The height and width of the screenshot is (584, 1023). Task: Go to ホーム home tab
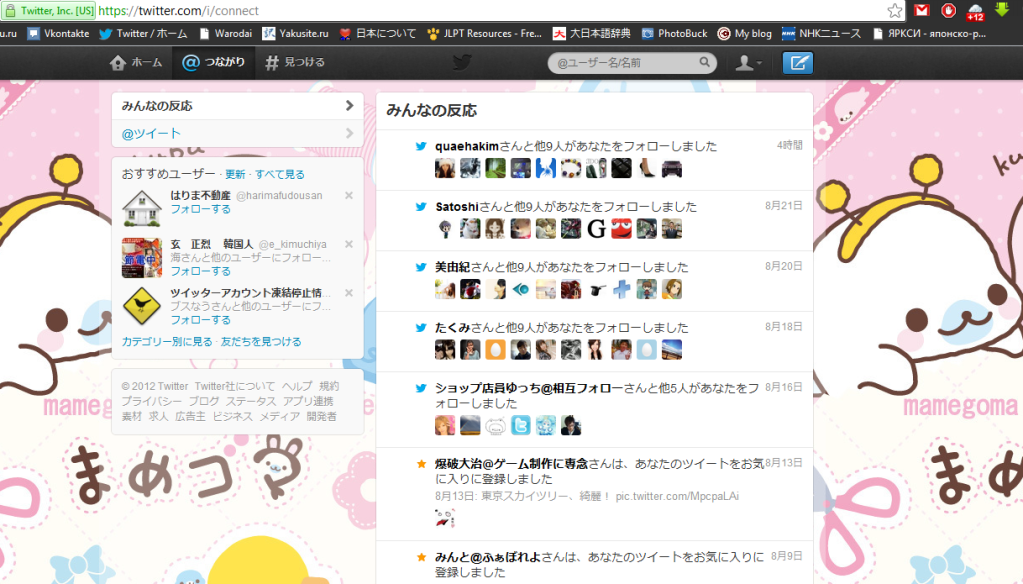[x=136, y=63]
